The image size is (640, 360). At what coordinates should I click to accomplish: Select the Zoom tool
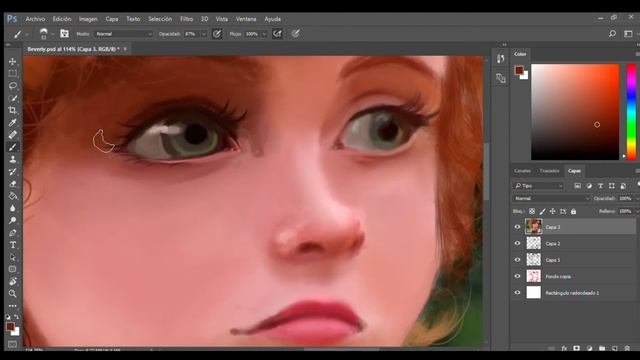pyautogui.click(x=13, y=293)
